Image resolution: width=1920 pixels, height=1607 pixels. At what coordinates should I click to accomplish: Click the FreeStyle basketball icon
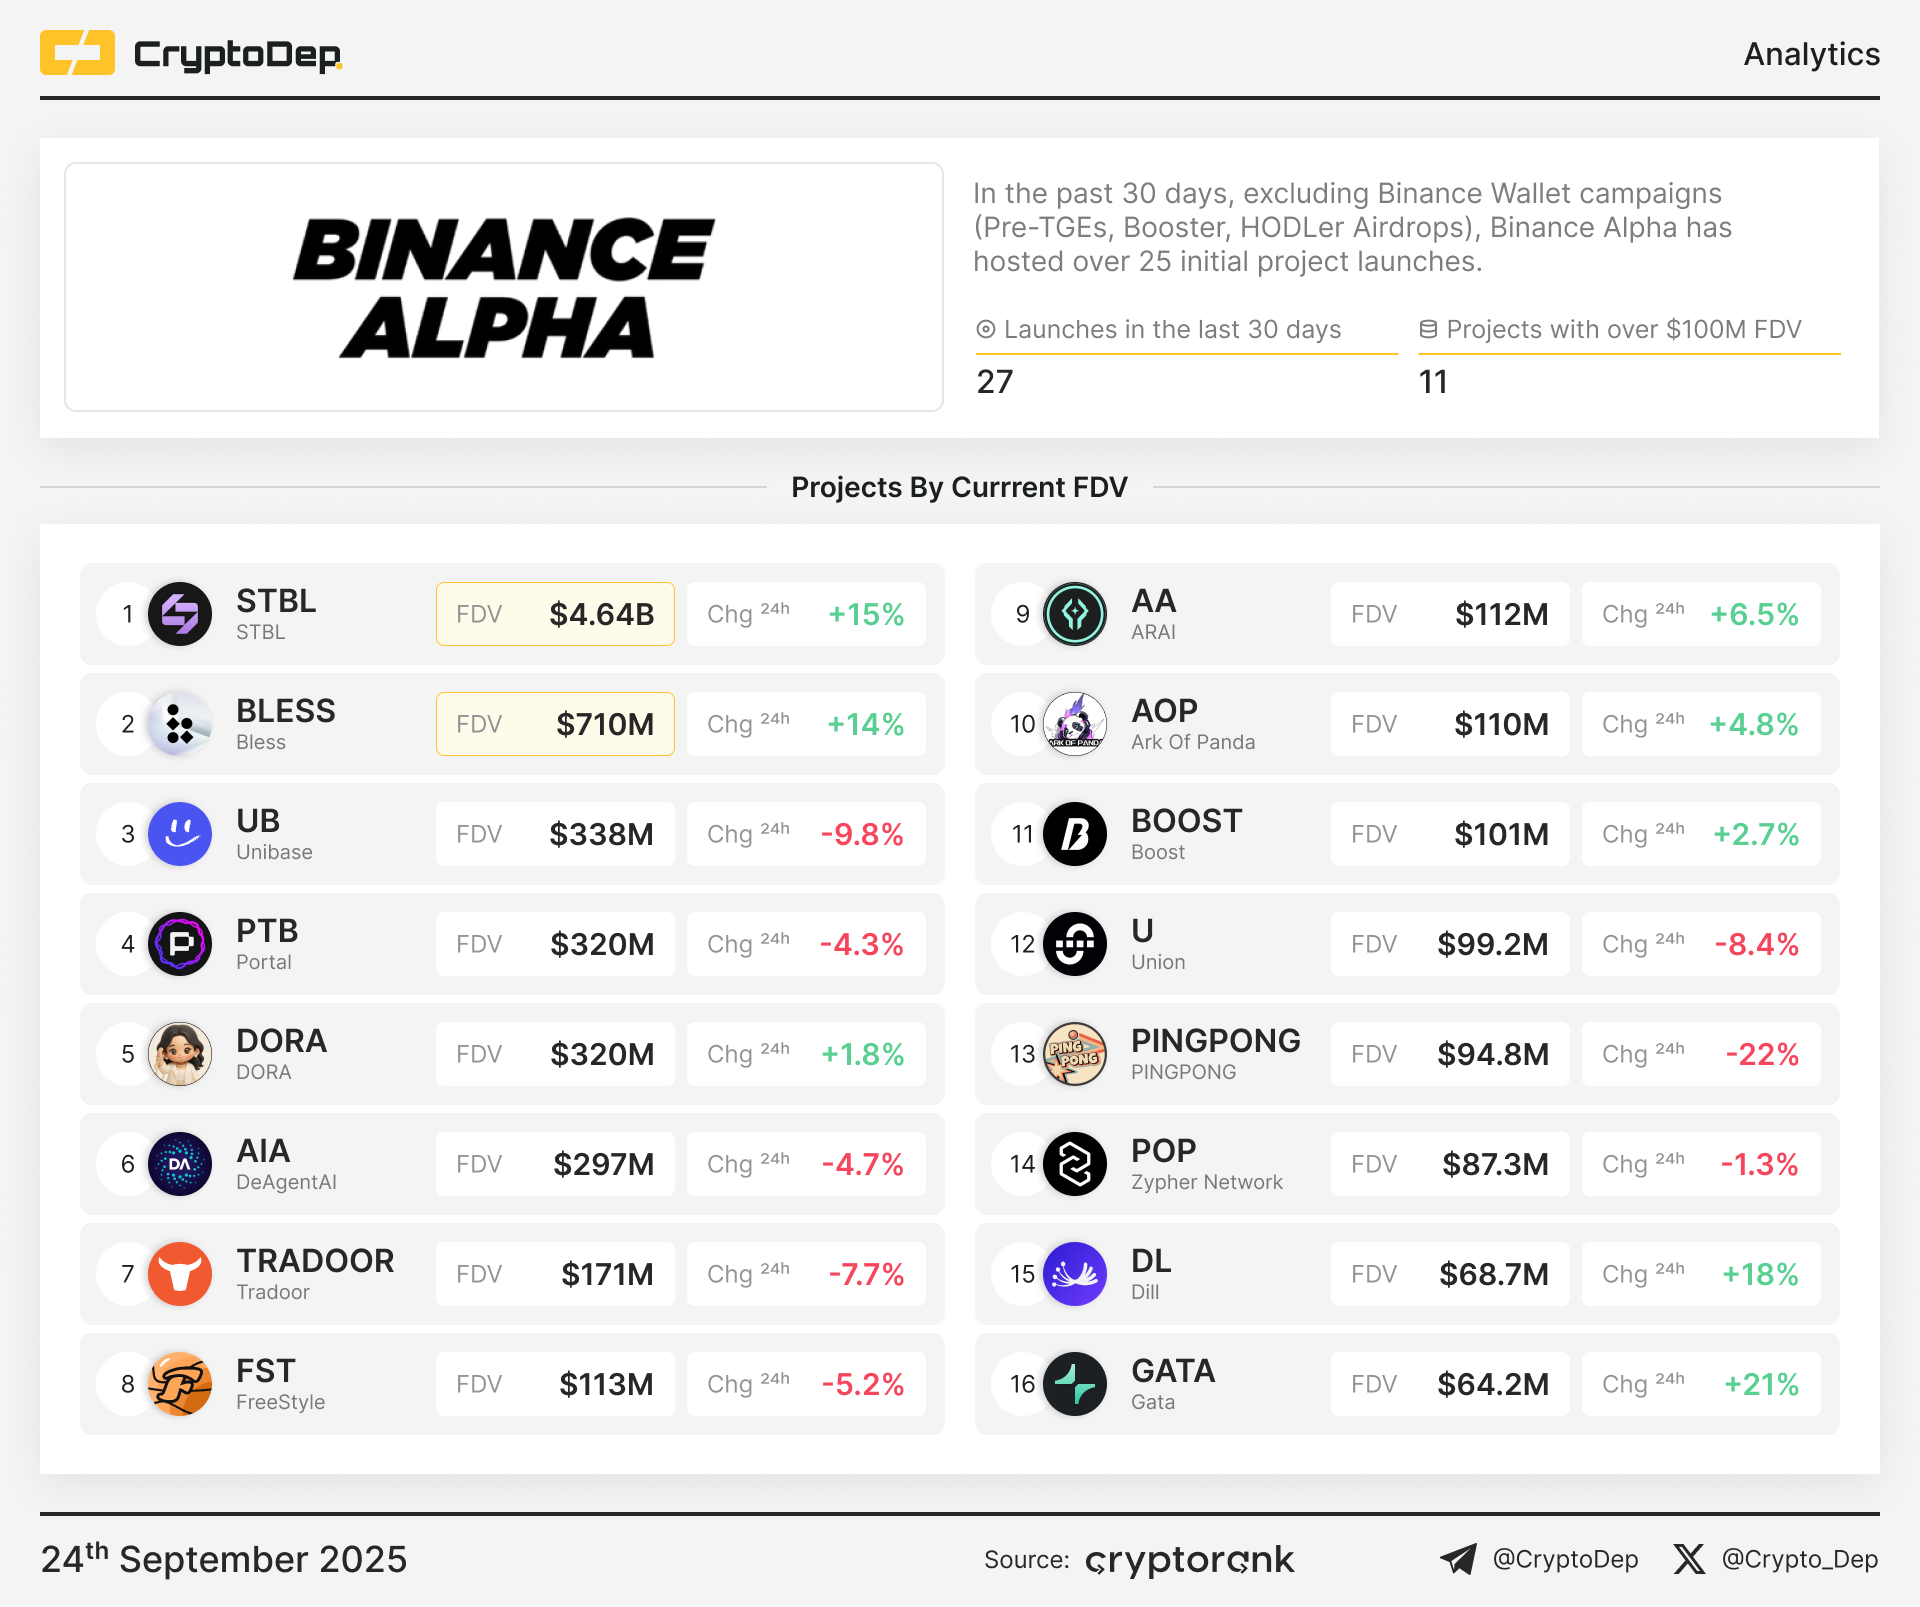180,1384
